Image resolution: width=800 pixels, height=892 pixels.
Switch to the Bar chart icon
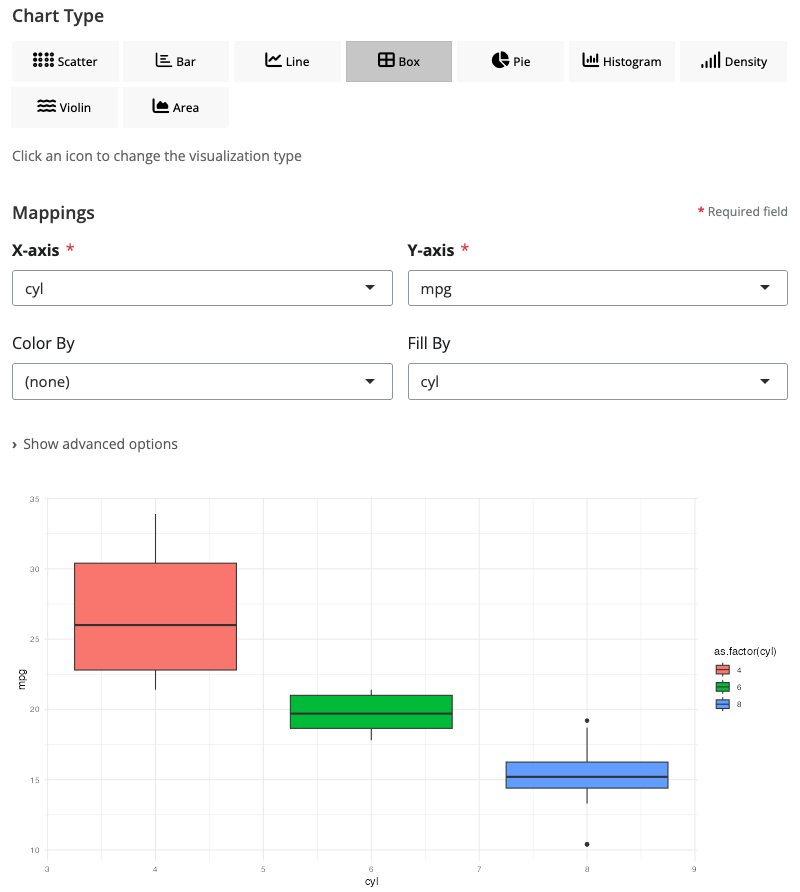176,61
